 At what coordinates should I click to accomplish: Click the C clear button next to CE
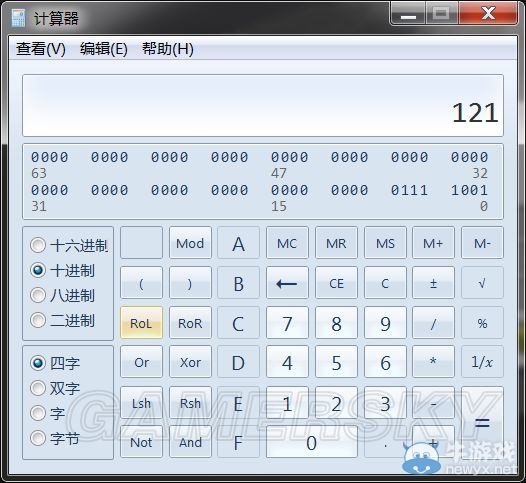[x=385, y=283]
